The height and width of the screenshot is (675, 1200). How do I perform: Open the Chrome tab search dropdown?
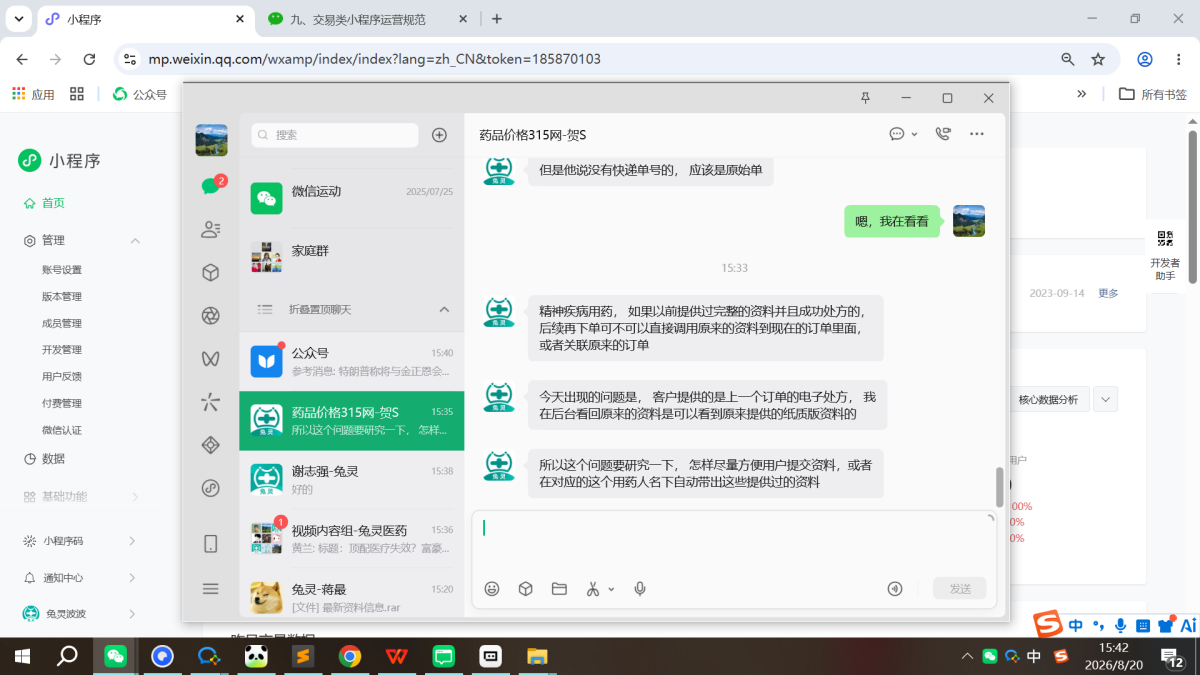18,18
